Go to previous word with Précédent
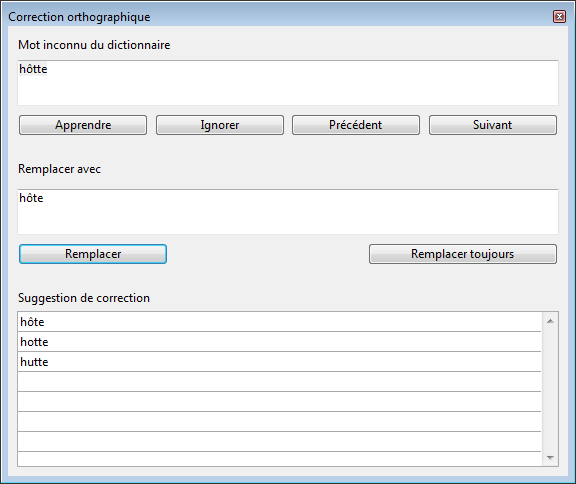576x484 pixels. (356, 125)
